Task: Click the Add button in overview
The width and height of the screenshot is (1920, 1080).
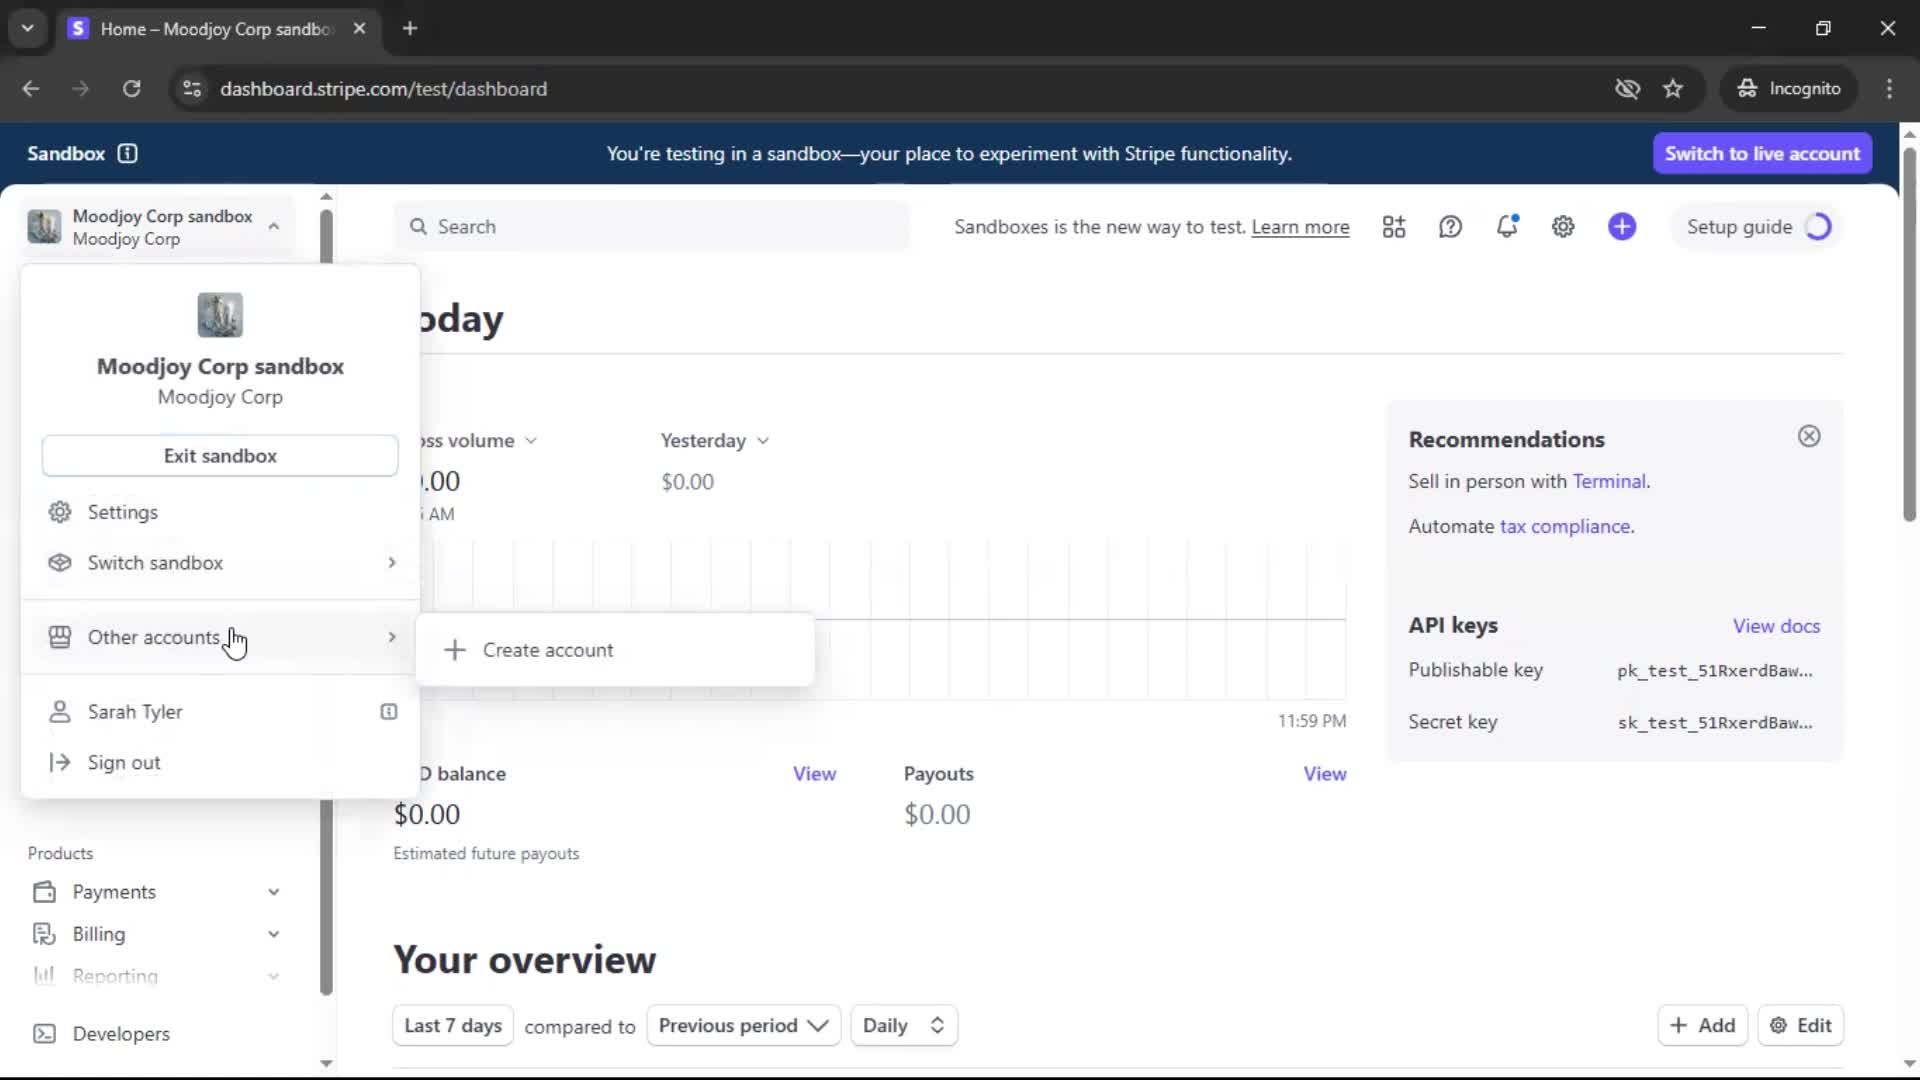Action: coord(1702,1026)
